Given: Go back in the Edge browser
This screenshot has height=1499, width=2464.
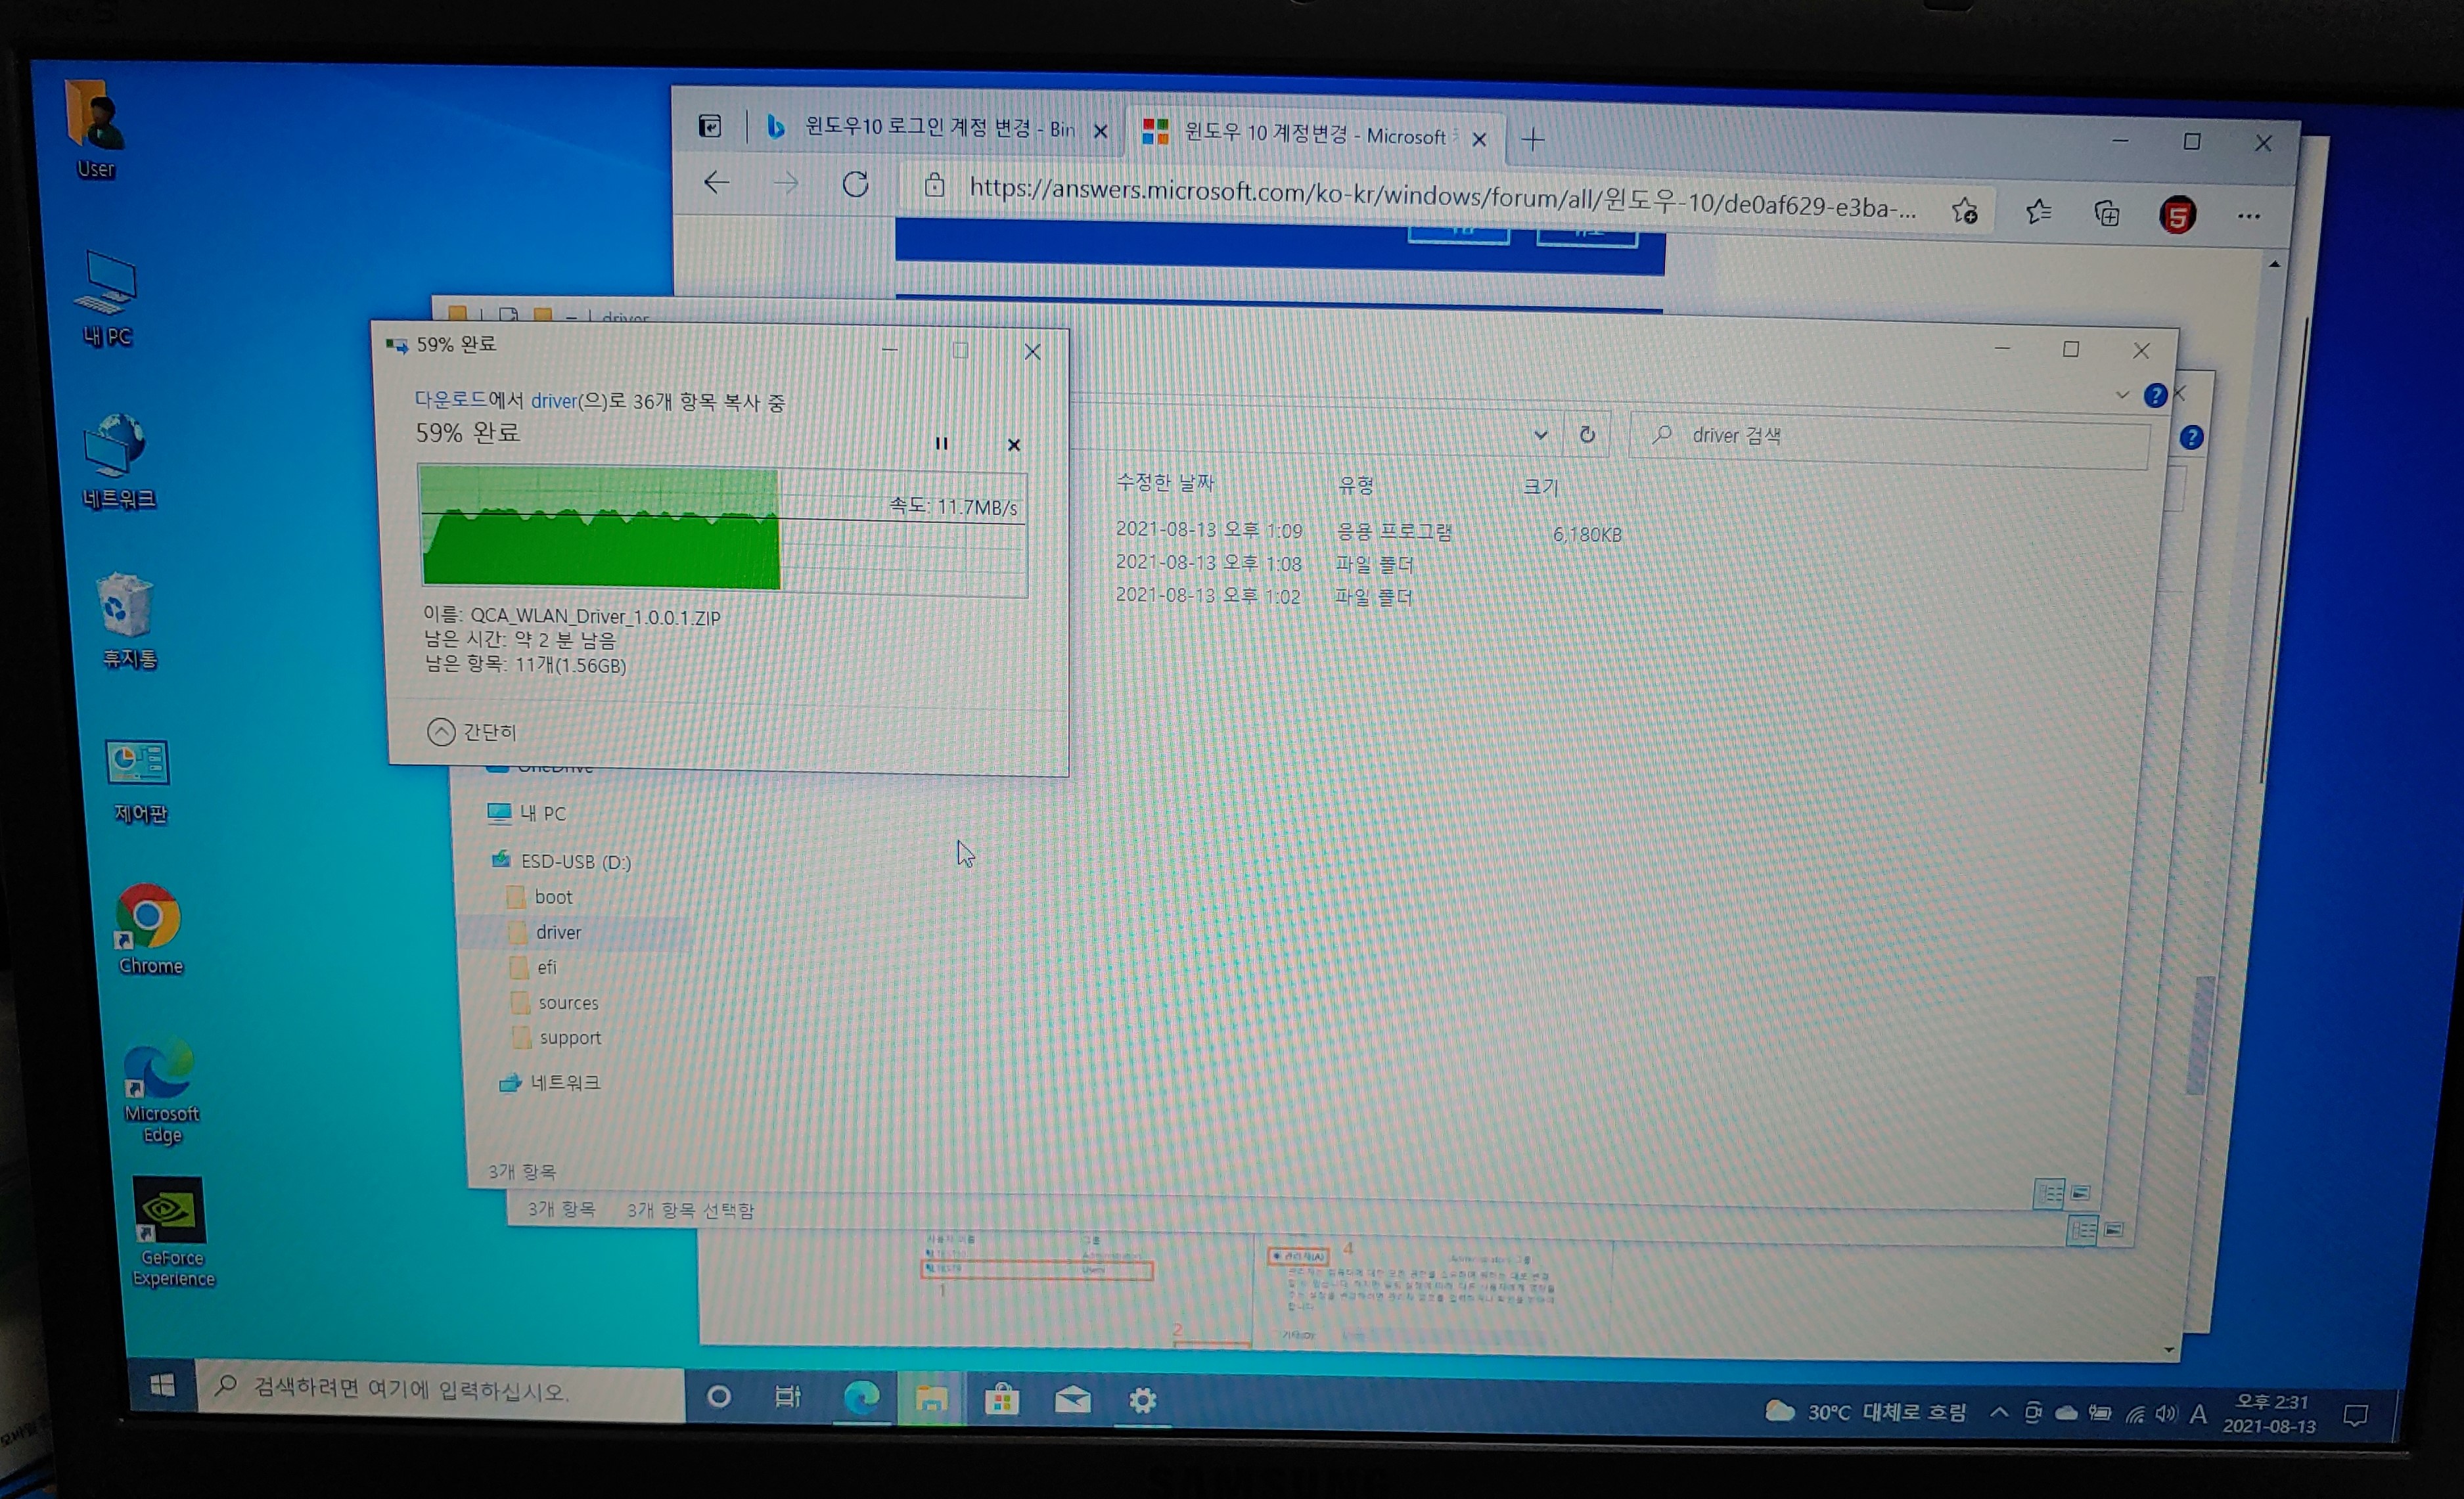Looking at the screenshot, I should coord(717,182).
